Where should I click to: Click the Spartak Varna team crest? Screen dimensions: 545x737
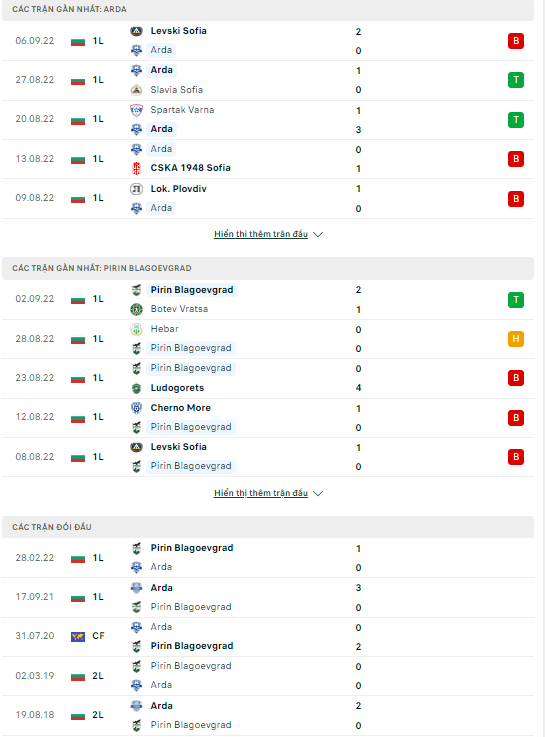[x=136, y=110]
